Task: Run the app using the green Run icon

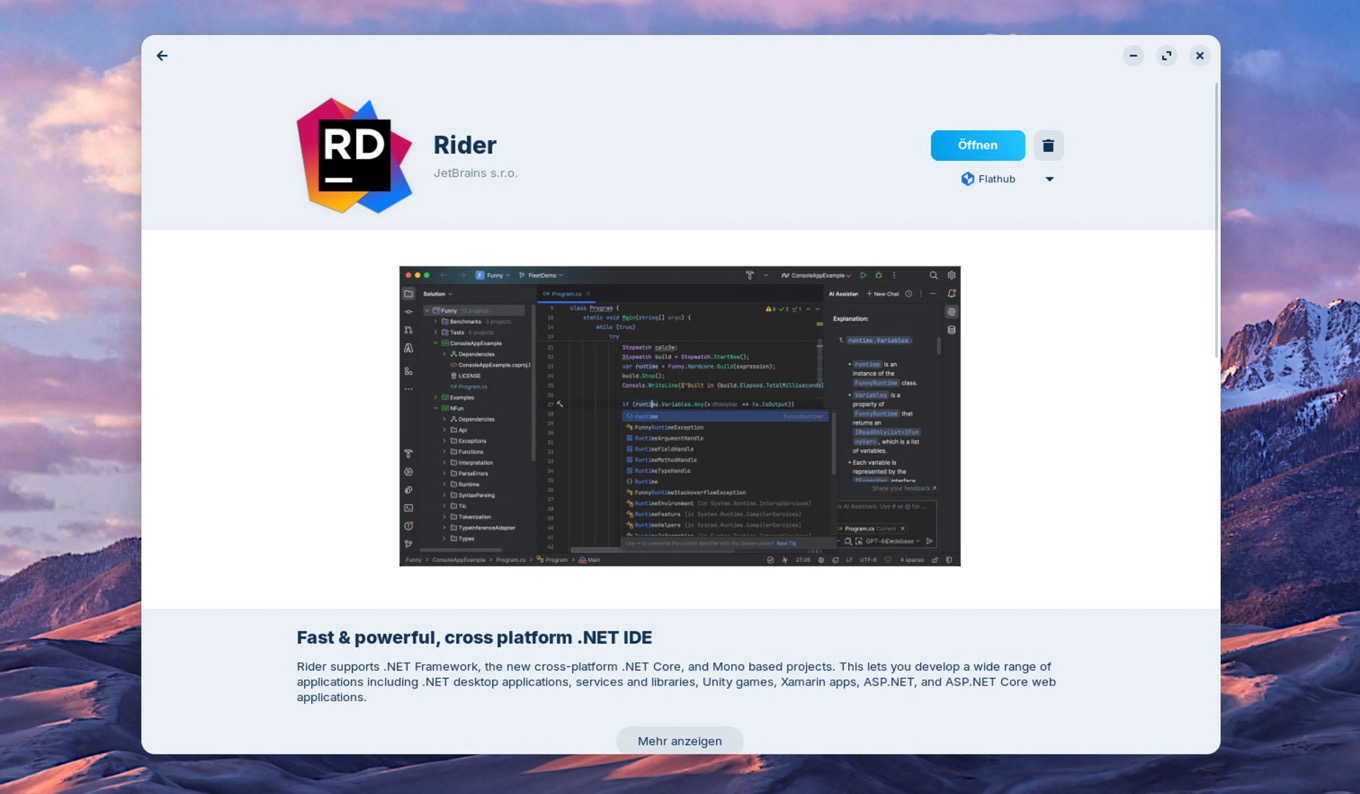Action: point(863,276)
